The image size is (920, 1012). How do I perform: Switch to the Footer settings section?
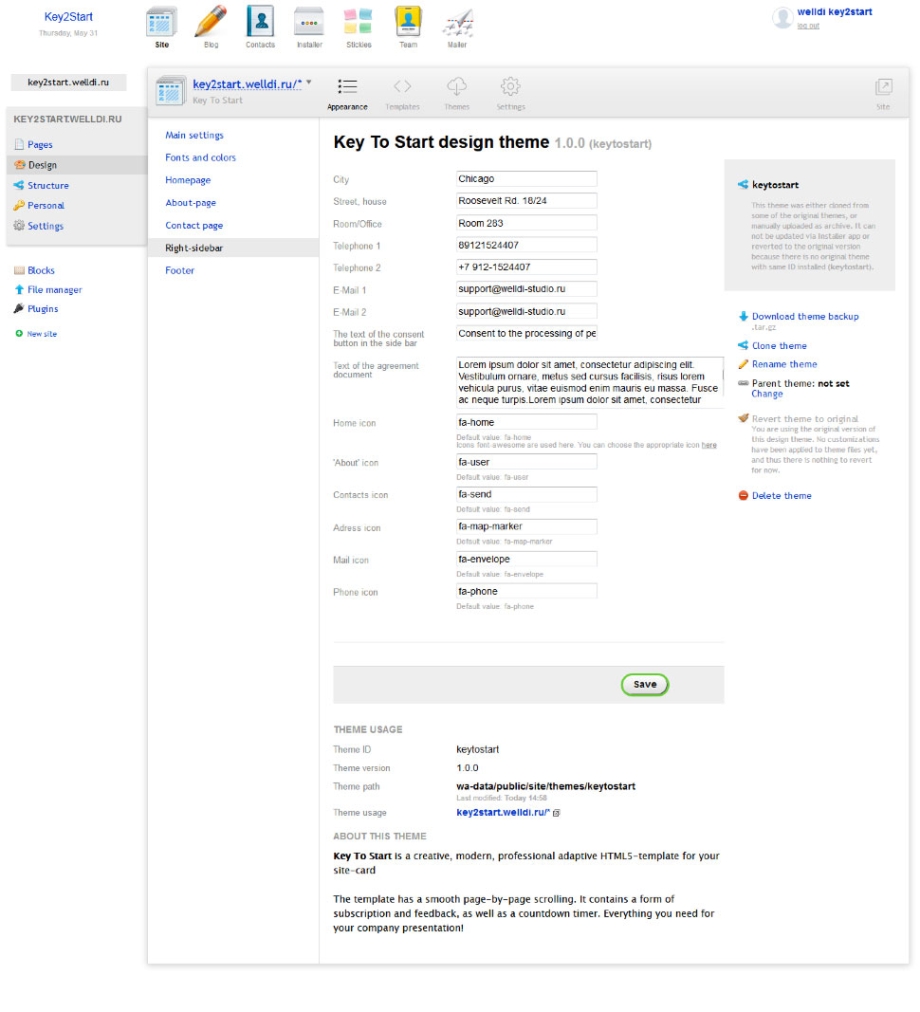point(180,271)
